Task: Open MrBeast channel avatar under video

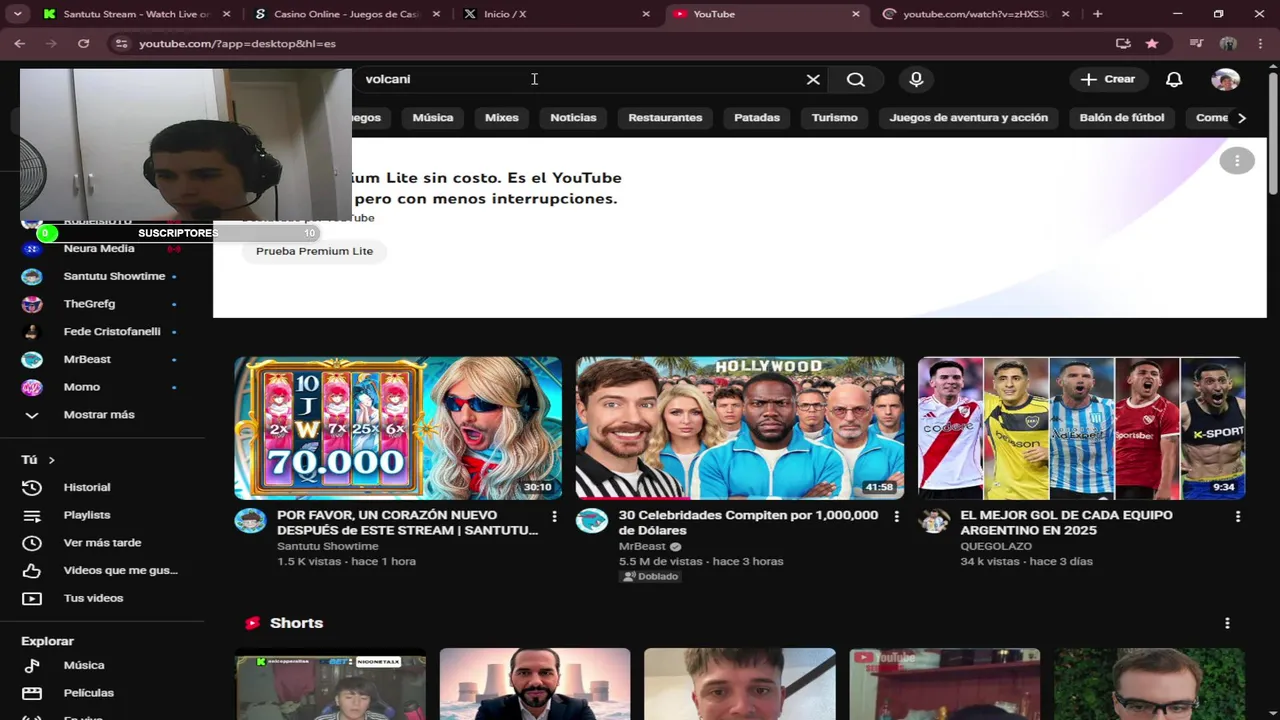Action: [x=592, y=521]
